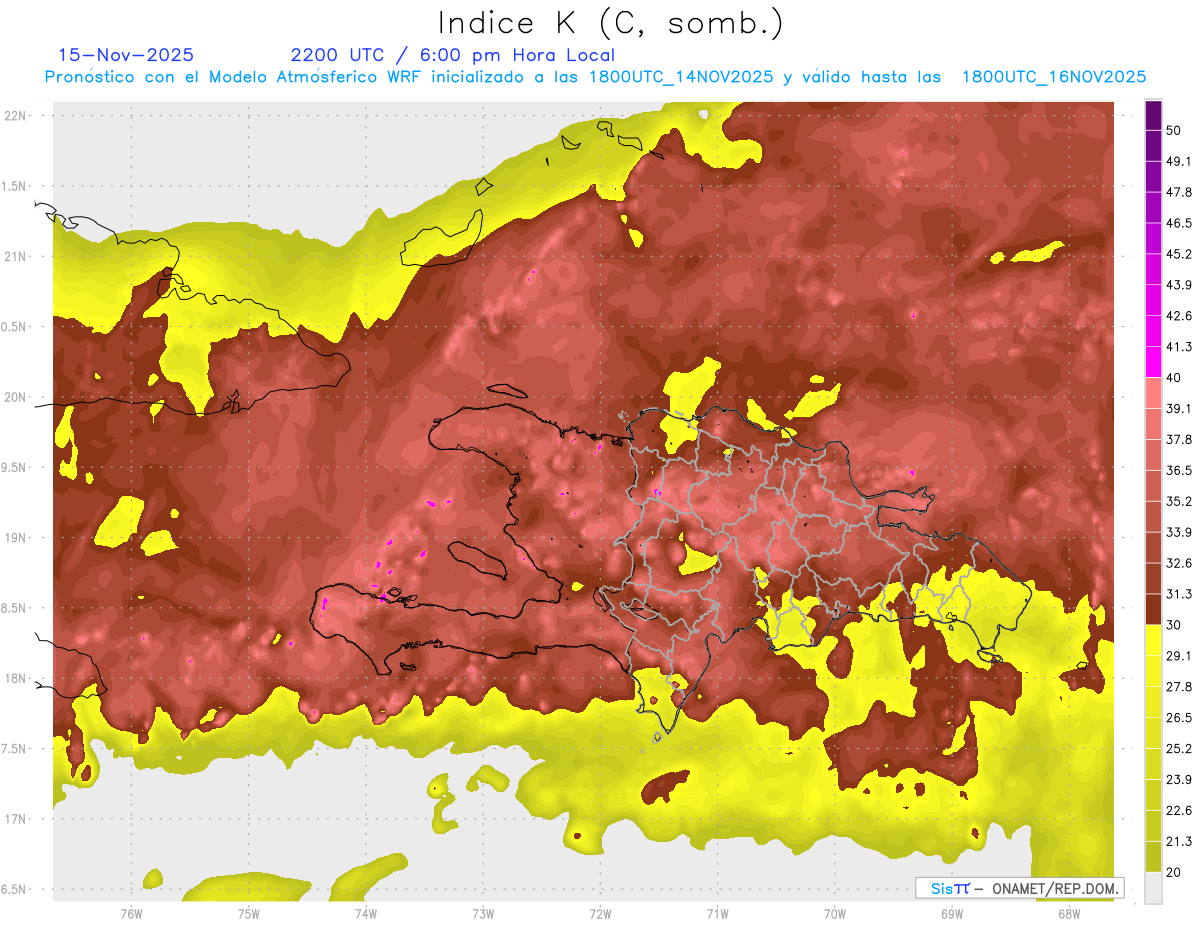Click the colorbar value '29.1'
The image size is (1200, 927).
1178,656
